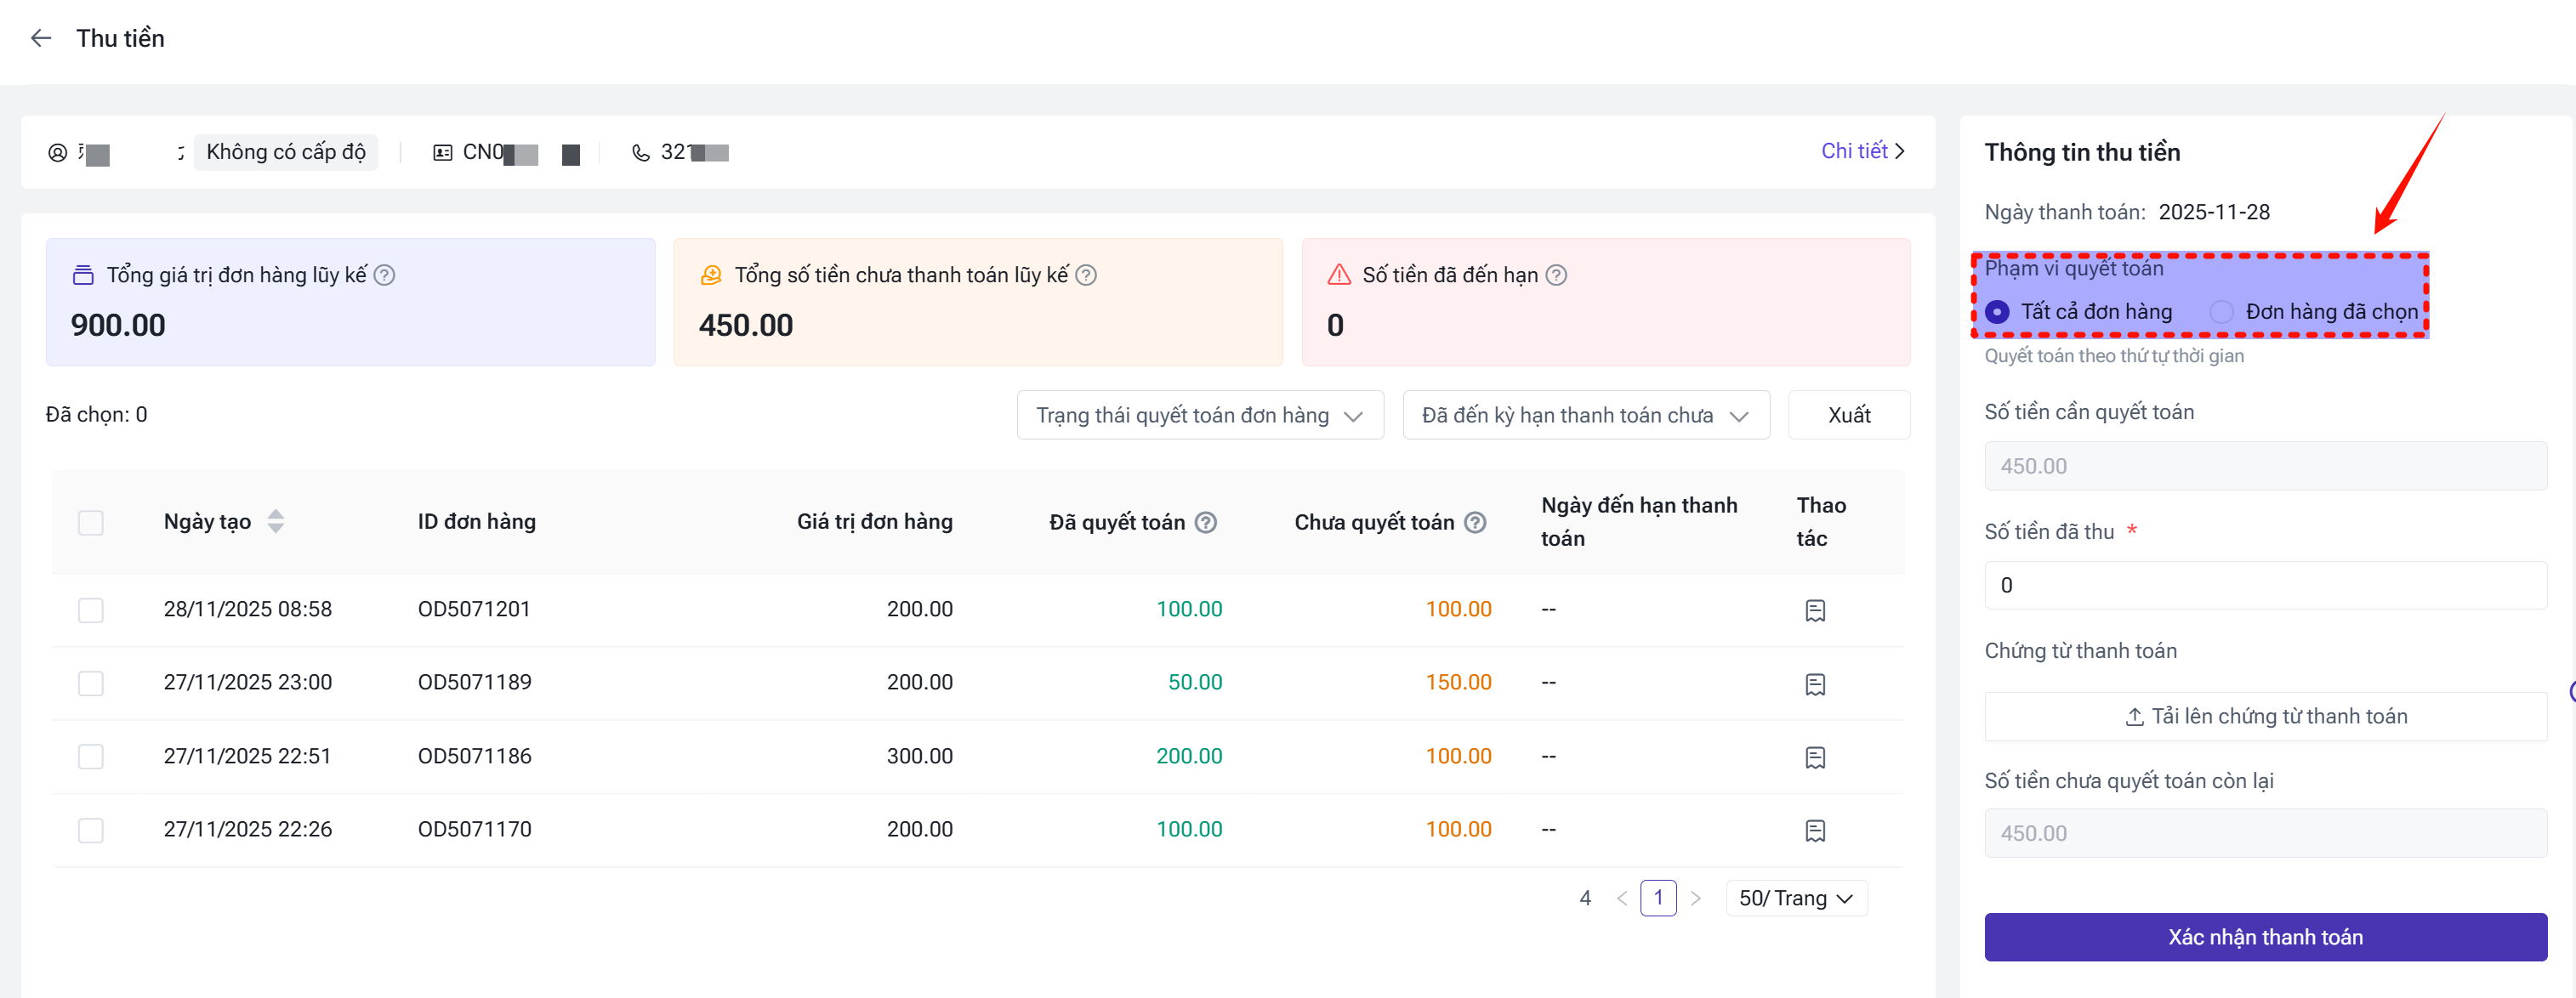Sort by Ngày tạo column arrows
Viewport: 2576px width, 998px height.
coord(276,521)
